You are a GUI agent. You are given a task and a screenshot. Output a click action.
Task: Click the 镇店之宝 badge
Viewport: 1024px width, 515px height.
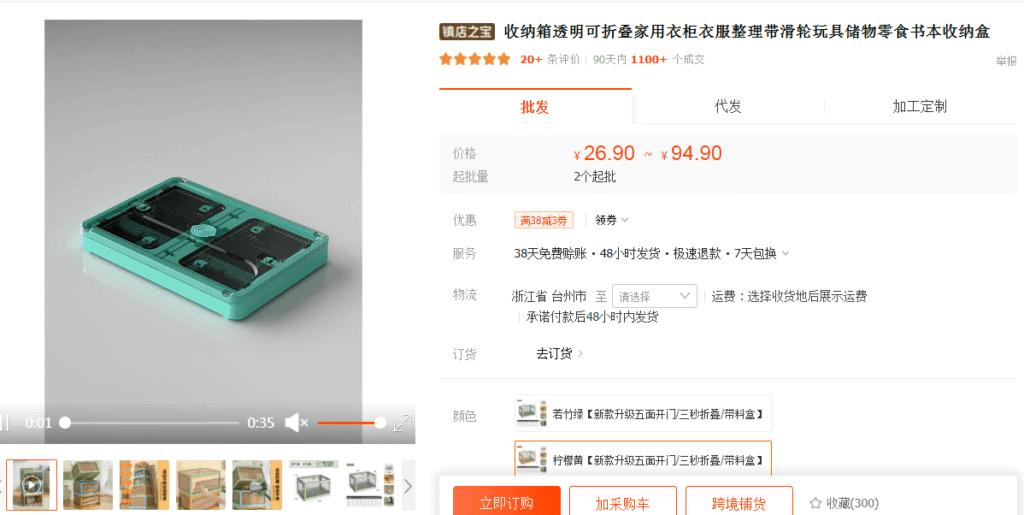(x=467, y=31)
